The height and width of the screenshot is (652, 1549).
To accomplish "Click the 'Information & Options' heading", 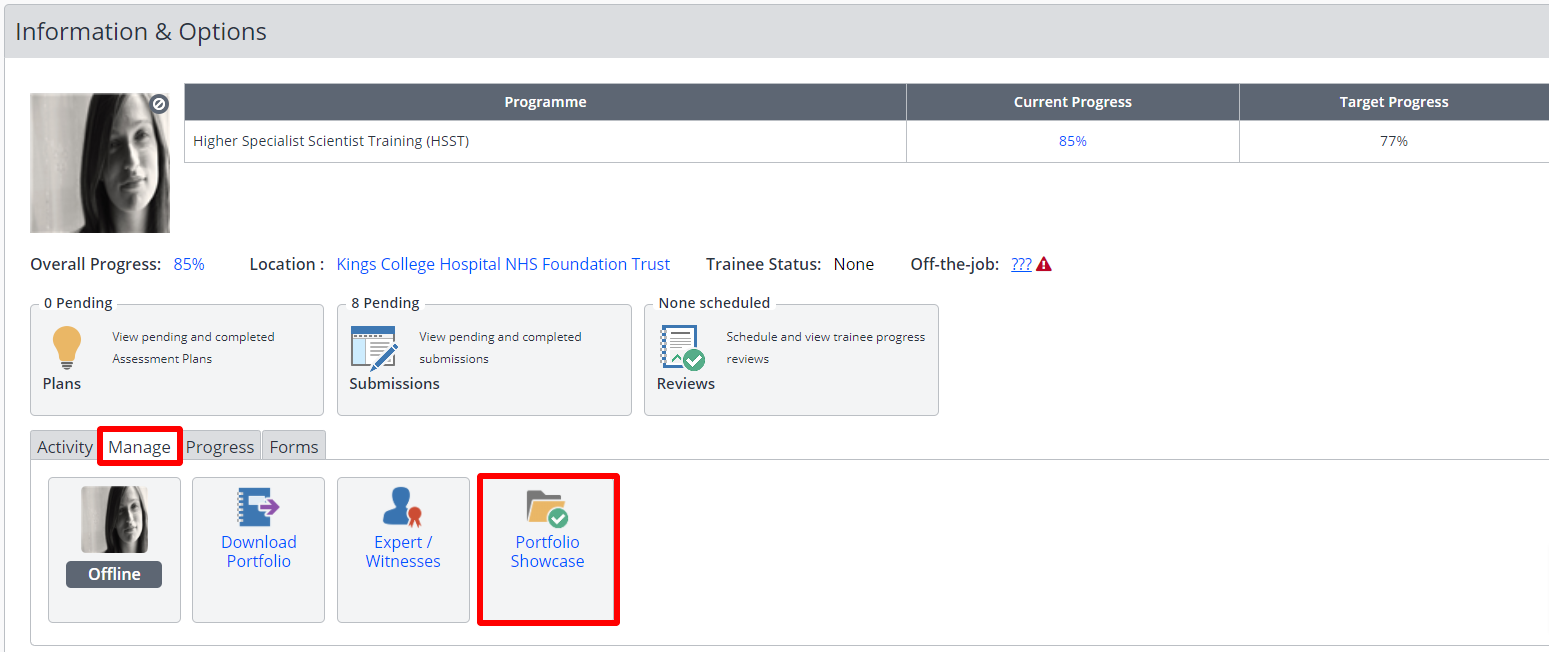I will pyautogui.click(x=141, y=32).
